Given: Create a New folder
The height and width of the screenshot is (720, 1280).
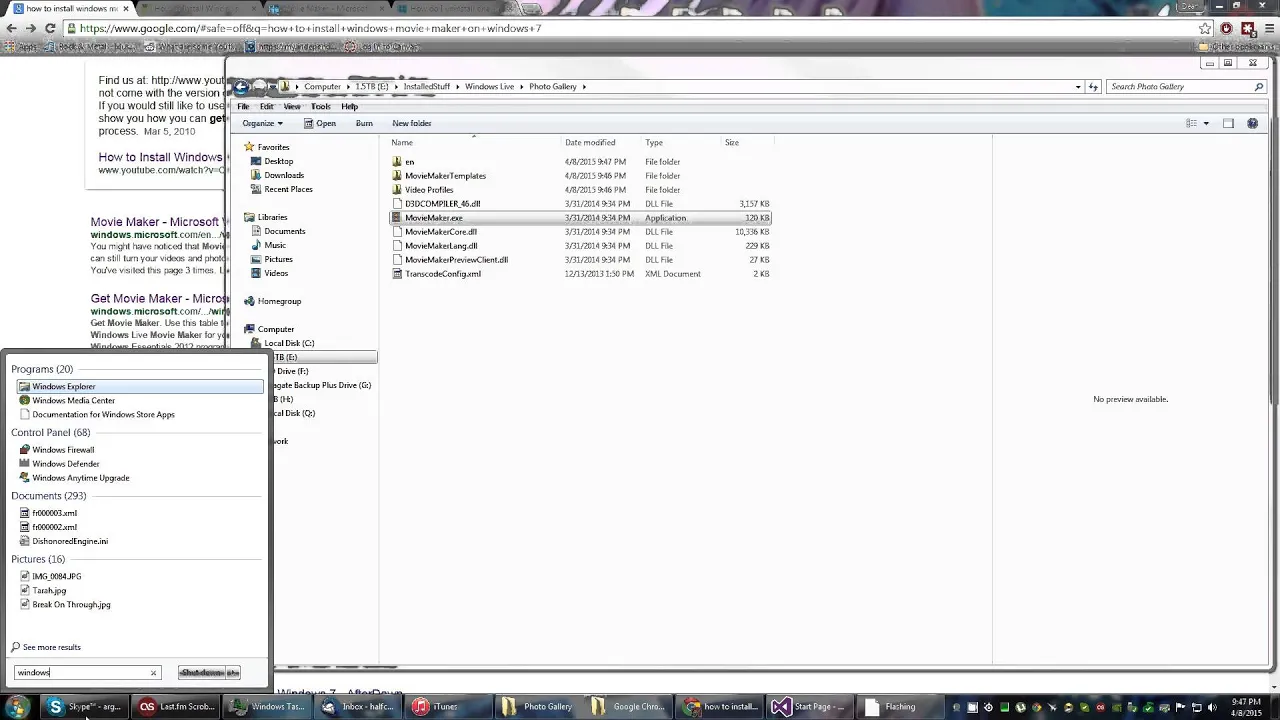Looking at the screenshot, I should pyautogui.click(x=412, y=123).
